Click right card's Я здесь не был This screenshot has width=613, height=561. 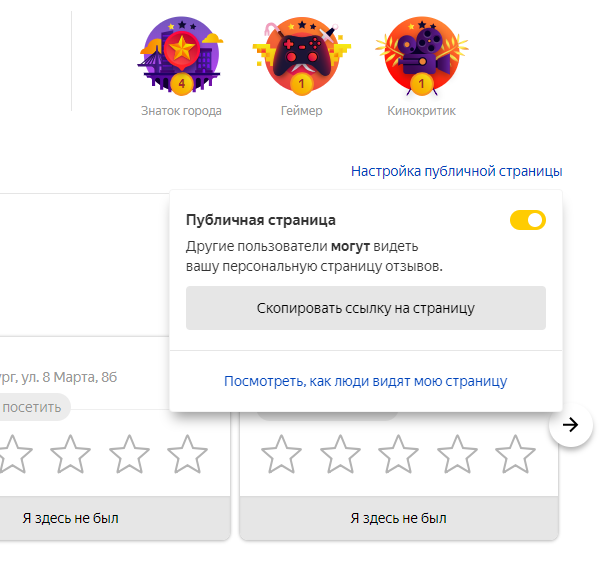[x=399, y=518]
